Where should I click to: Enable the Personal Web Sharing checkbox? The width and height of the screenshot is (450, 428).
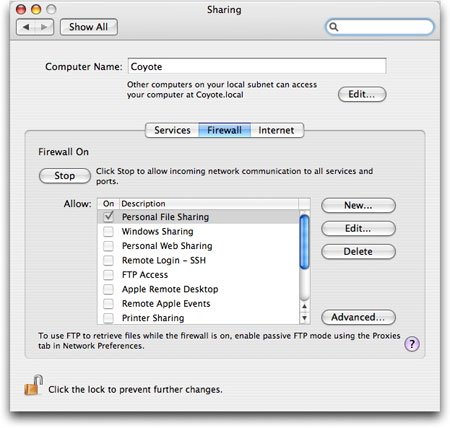pyautogui.click(x=108, y=246)
